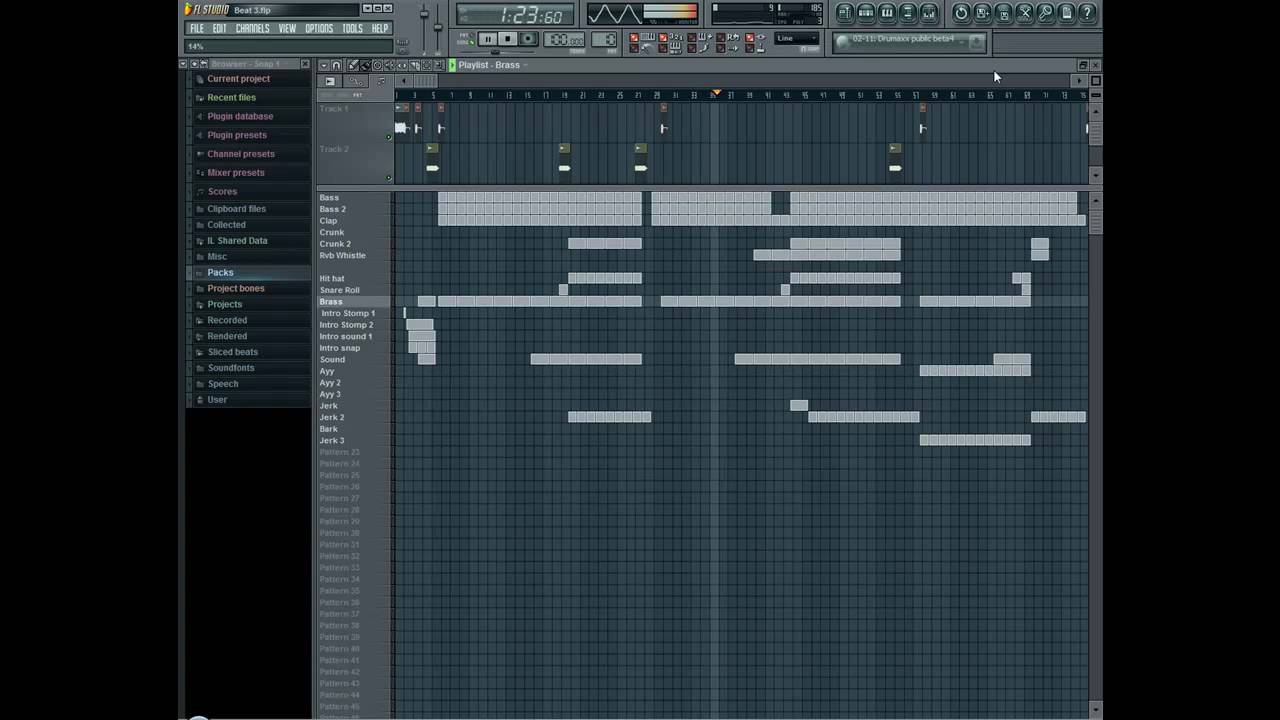
Task: Toggle the magnet snap icon in playlist
Action: [x=336, y=65]
